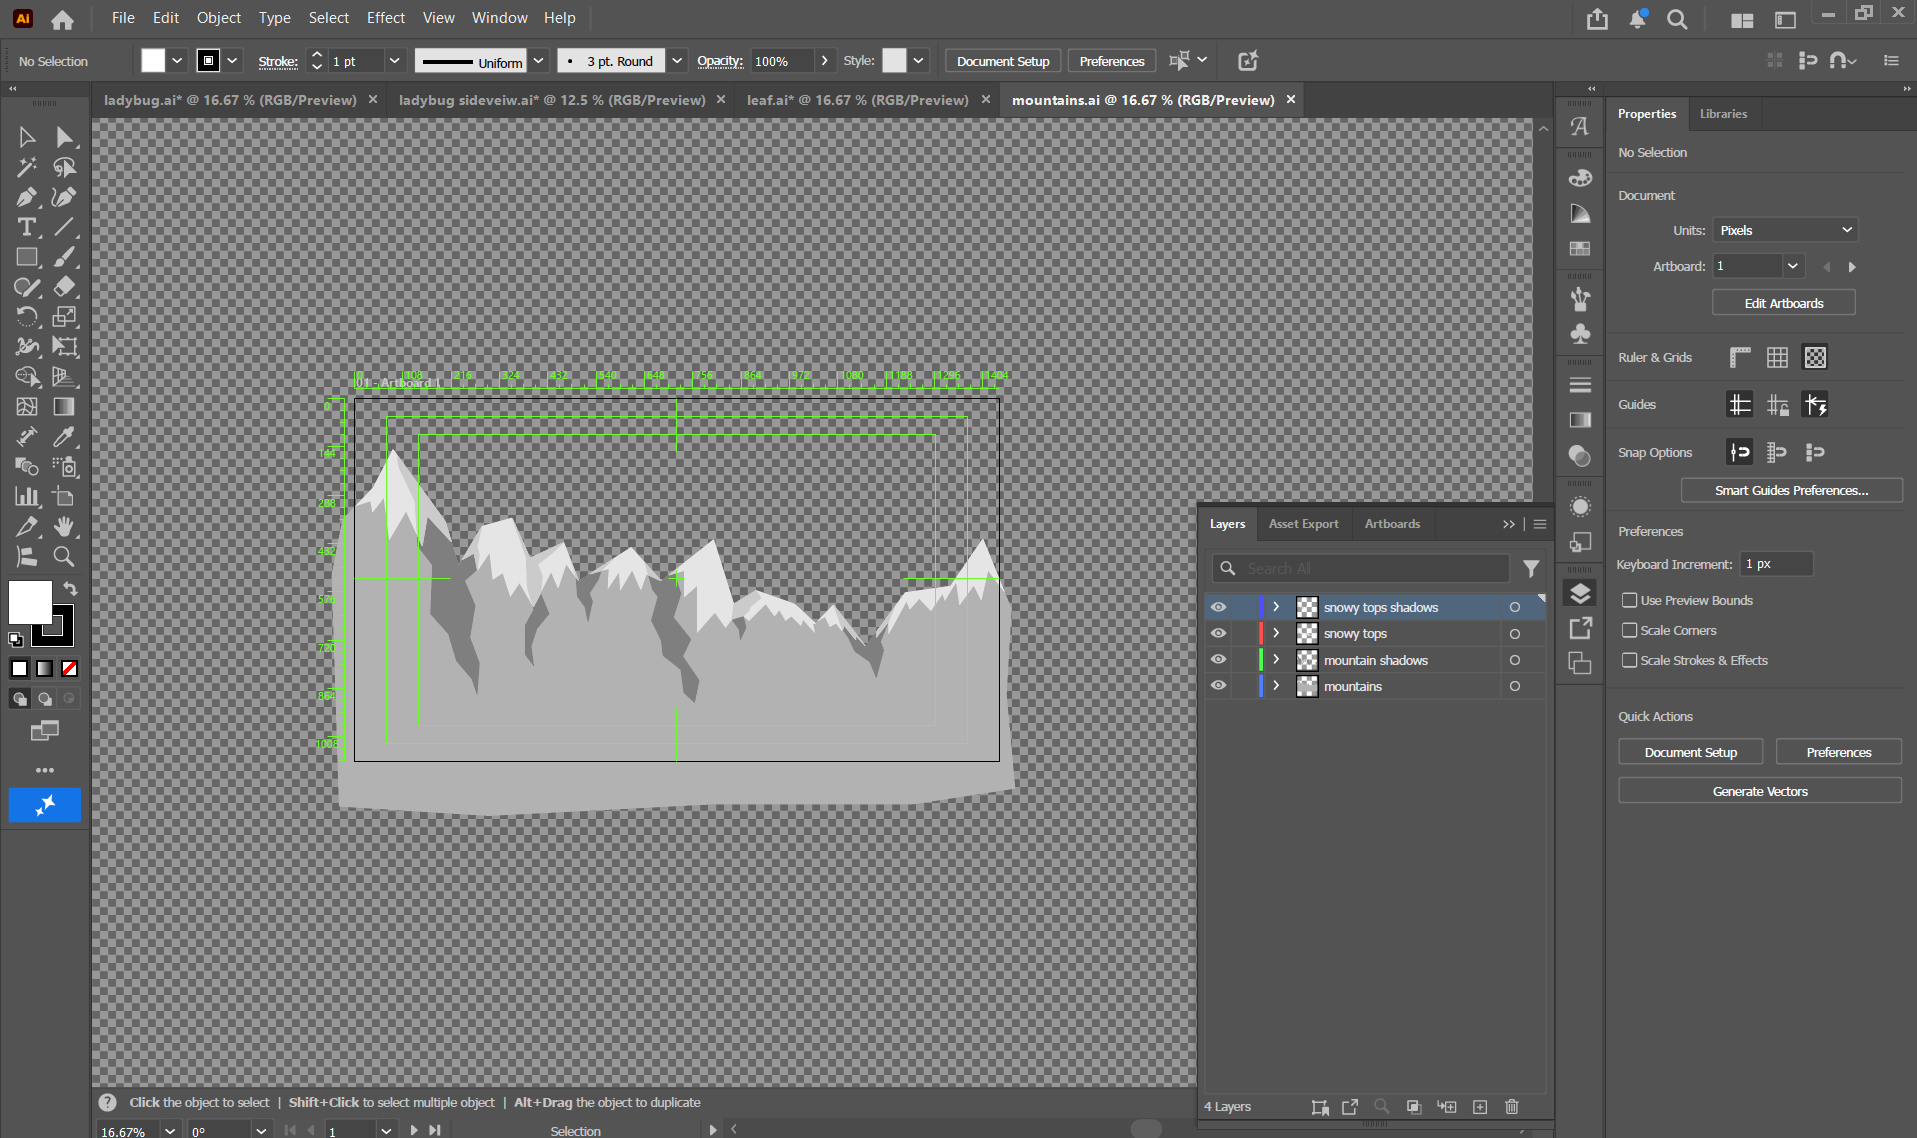Select the Paintbrush tool
The height and width of the screenshot is (1138, 1917).
tap(64, 257)
